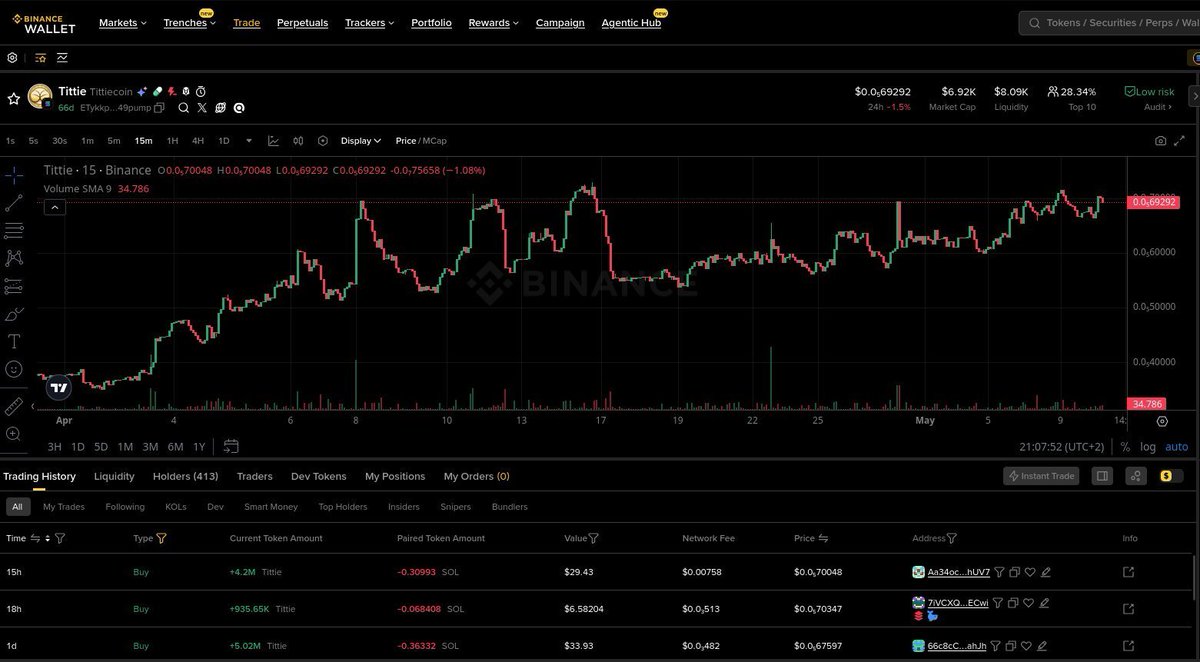This screenshot has width=1200, height=662.
Task: Select the brush drawing tool
Action: (x=14, y=314)
